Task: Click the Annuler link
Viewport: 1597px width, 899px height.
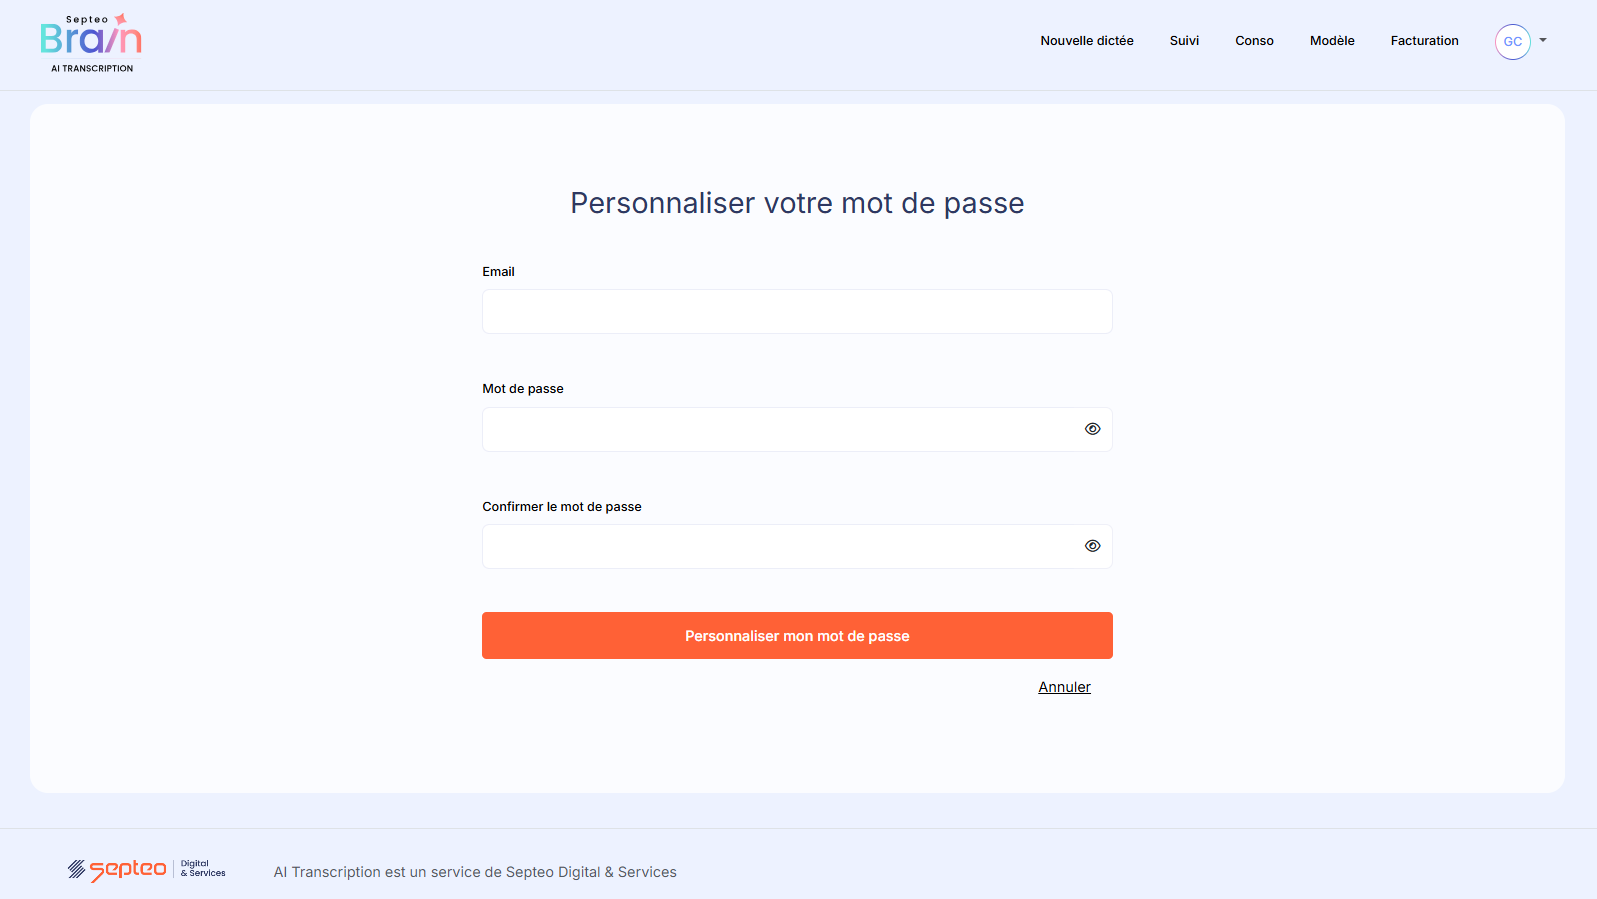Action: pos(1064,687)
